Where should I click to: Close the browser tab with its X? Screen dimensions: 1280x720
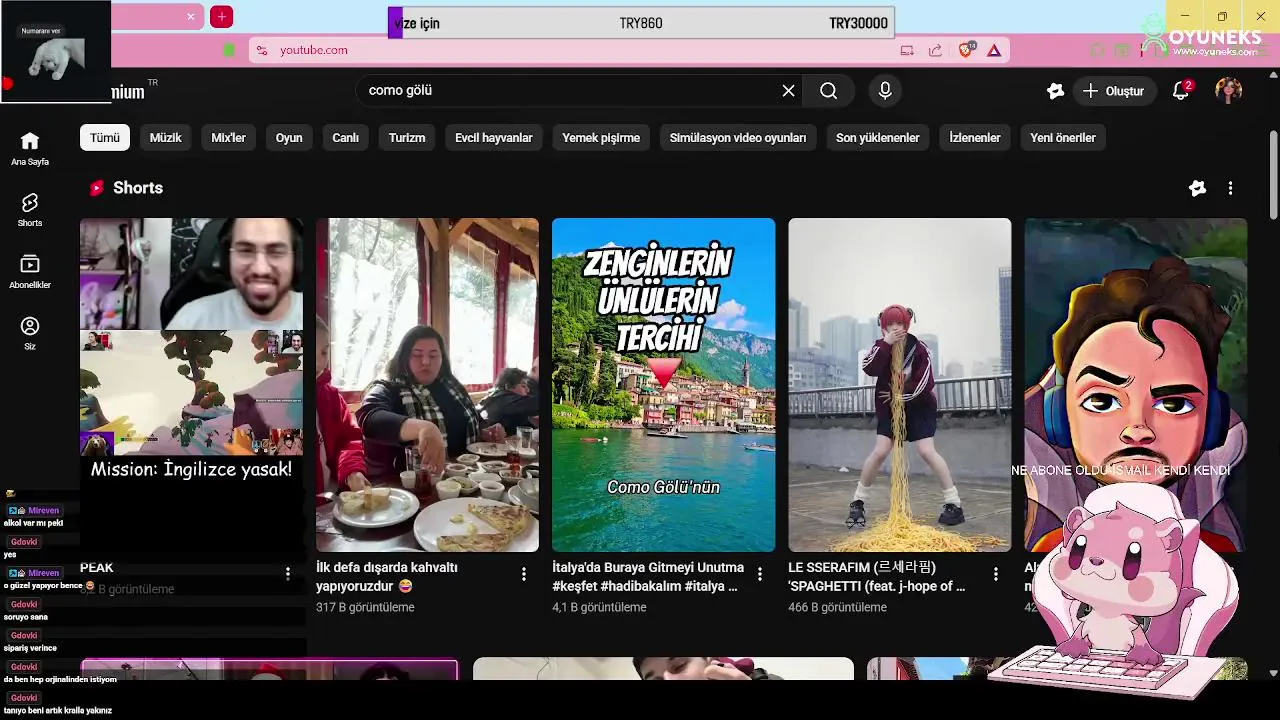pos(191,16)
